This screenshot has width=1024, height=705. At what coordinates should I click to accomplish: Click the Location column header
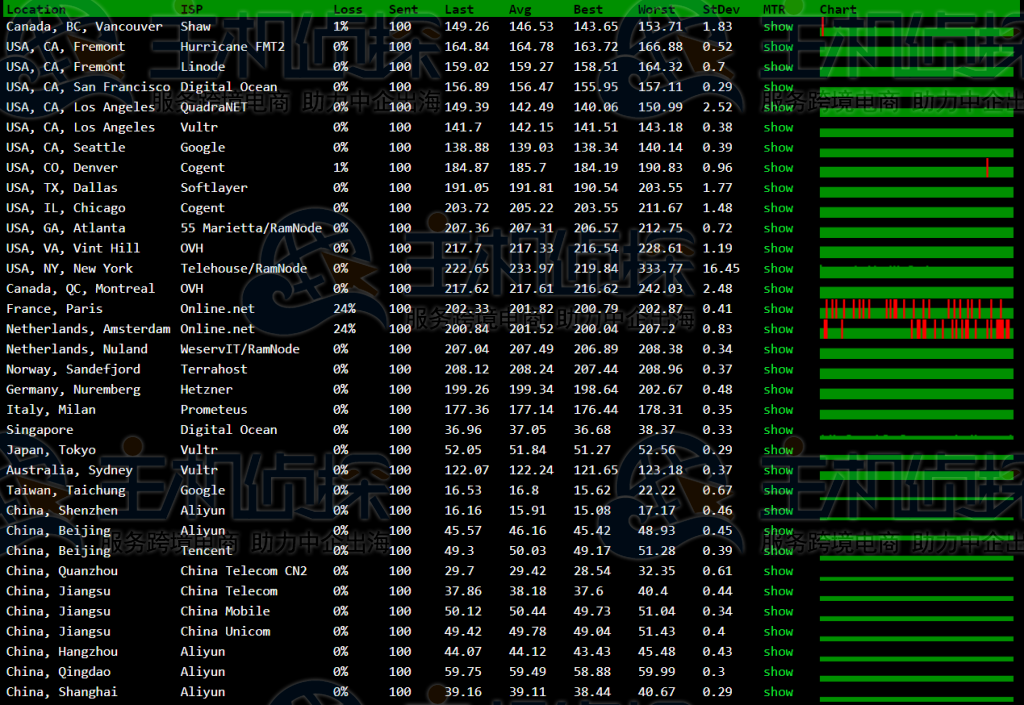click(x=36, y=9)
